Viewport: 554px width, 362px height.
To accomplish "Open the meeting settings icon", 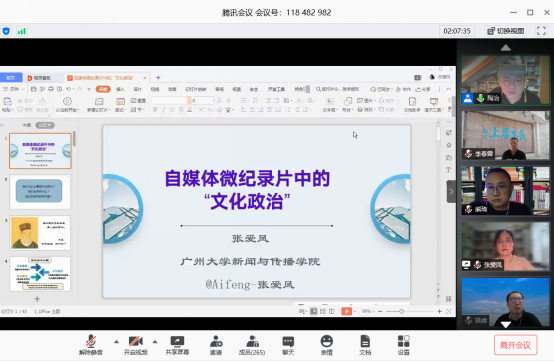I will pyautogui.click(x=403, y=345).
